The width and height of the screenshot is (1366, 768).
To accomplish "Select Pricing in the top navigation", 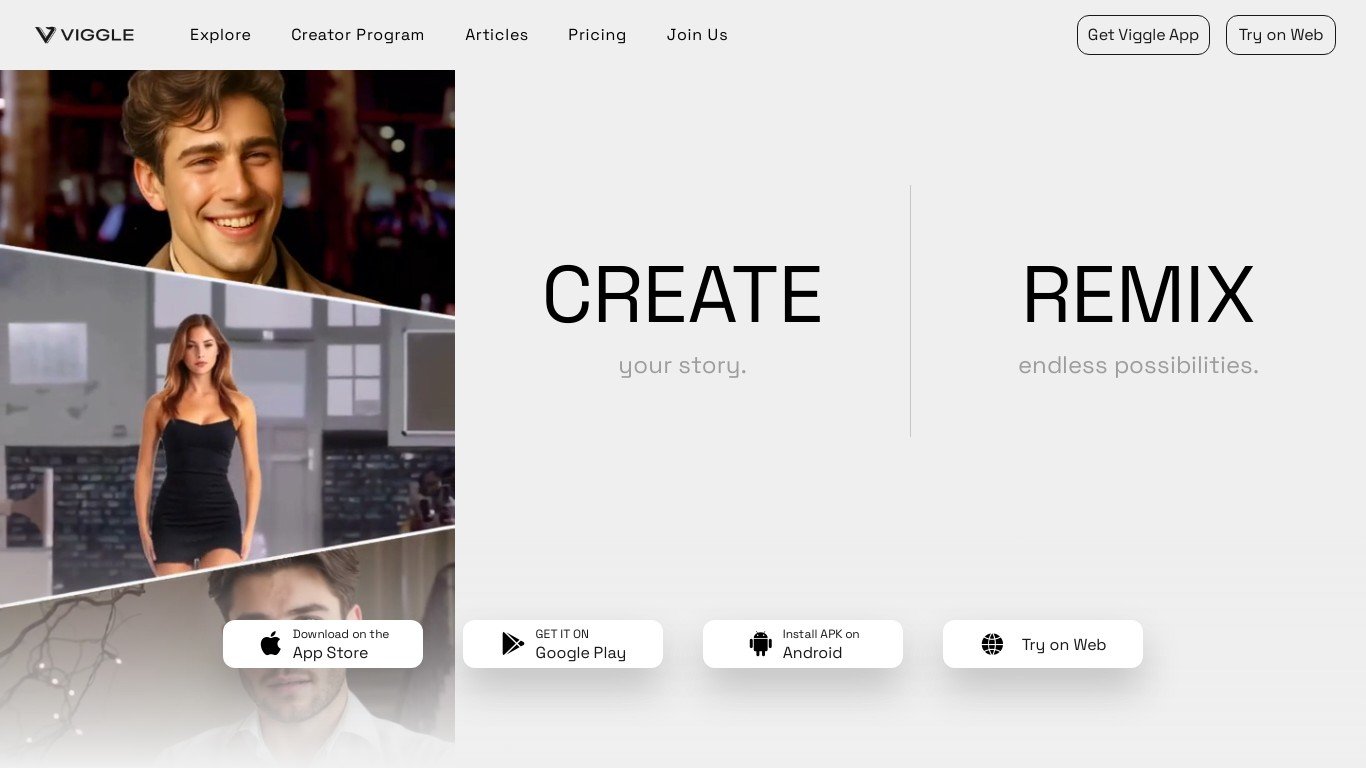I will 597,35.
